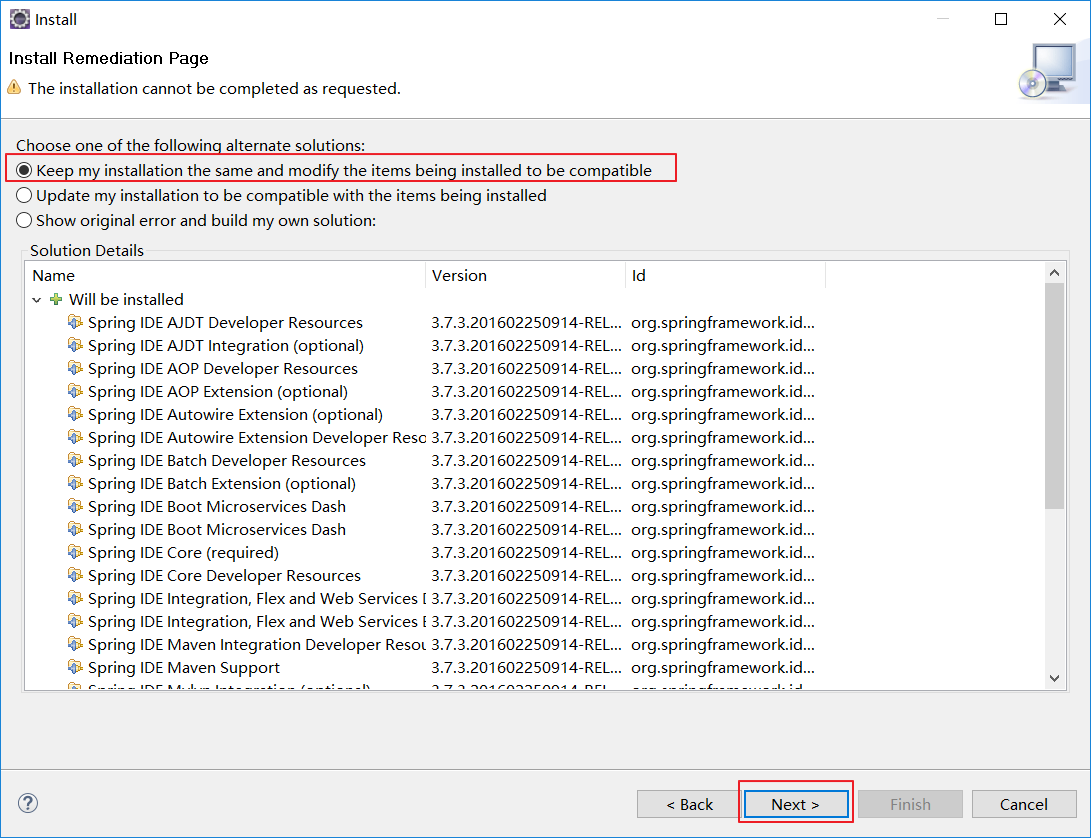Click the scrollbar down arrow in Solution Details

pyautogui.click(x=1054, y=677)
